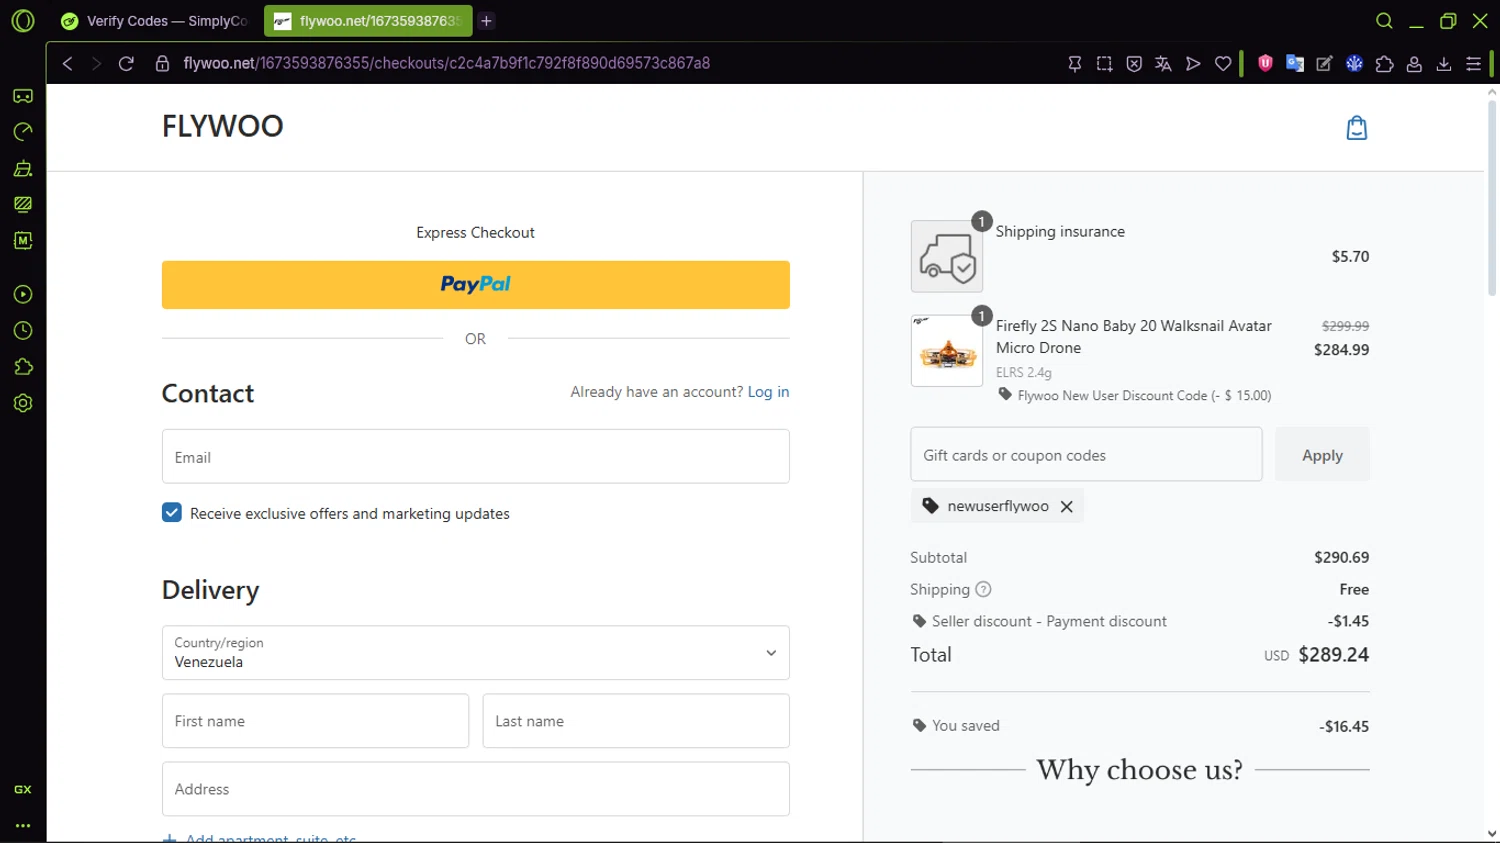Click the video pop-out play icon in toolbar
The image size is (1500, 843).
[1193, 63]
